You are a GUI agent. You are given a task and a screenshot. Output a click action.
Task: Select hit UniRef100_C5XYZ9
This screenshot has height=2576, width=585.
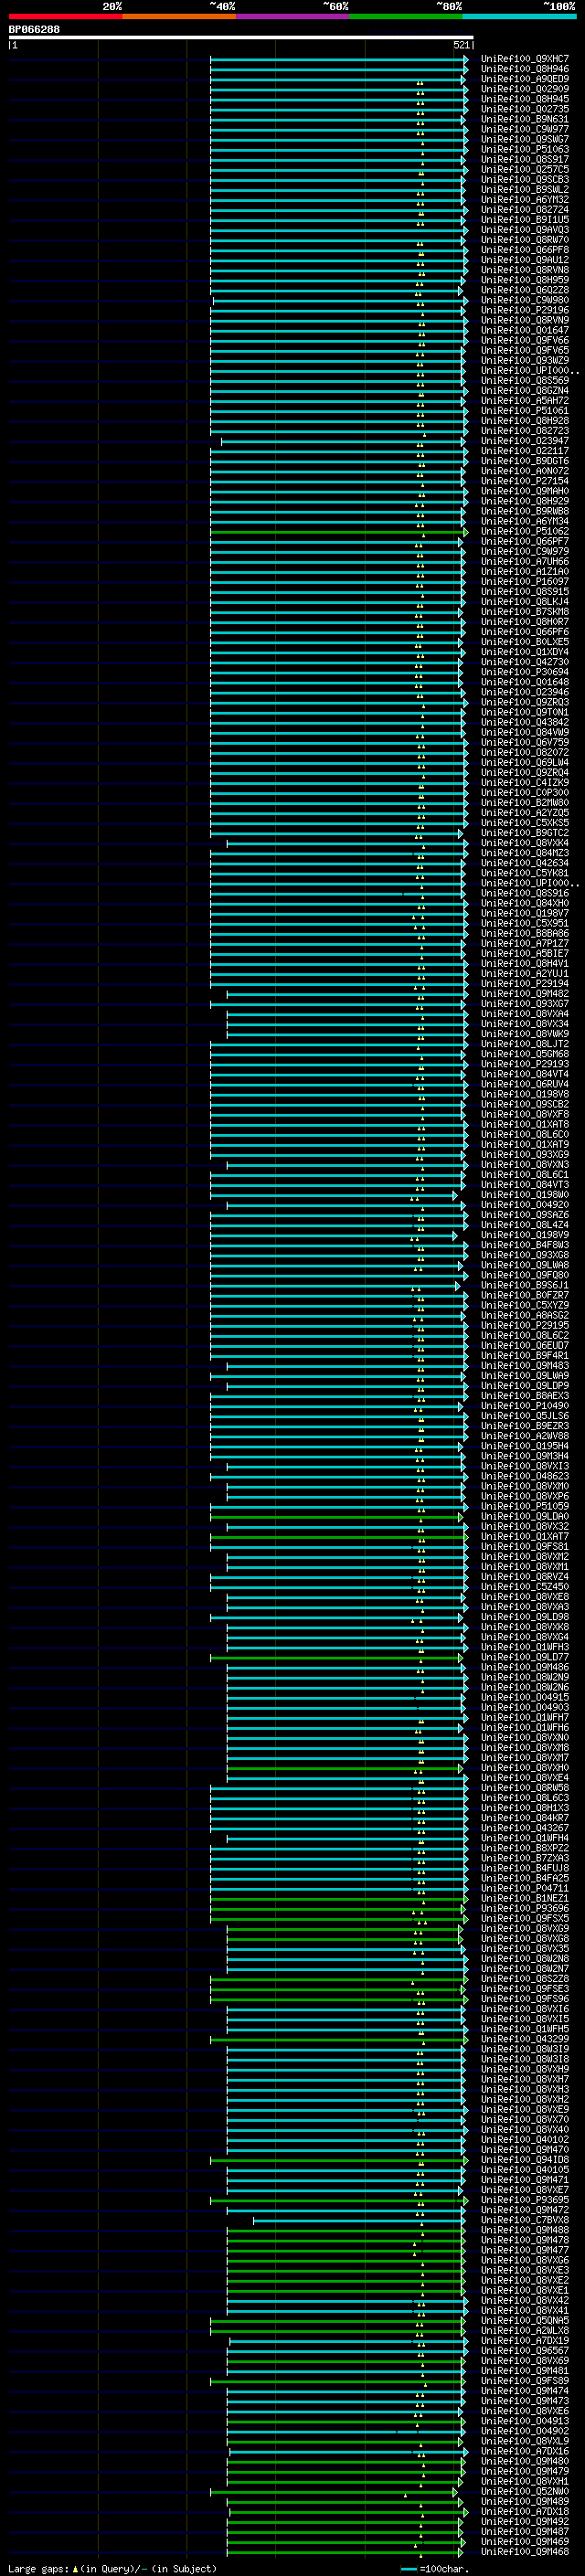coord(525,1305)
